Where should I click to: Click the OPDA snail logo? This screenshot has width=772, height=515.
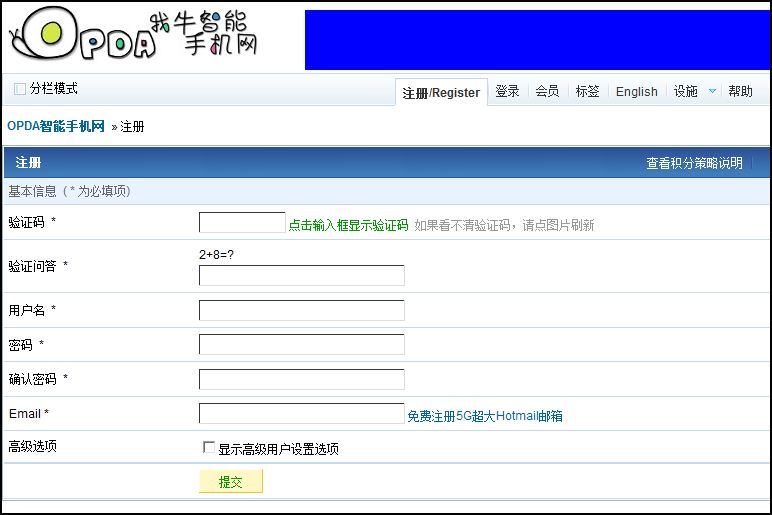pyautogui.click(x=133, y=34)
